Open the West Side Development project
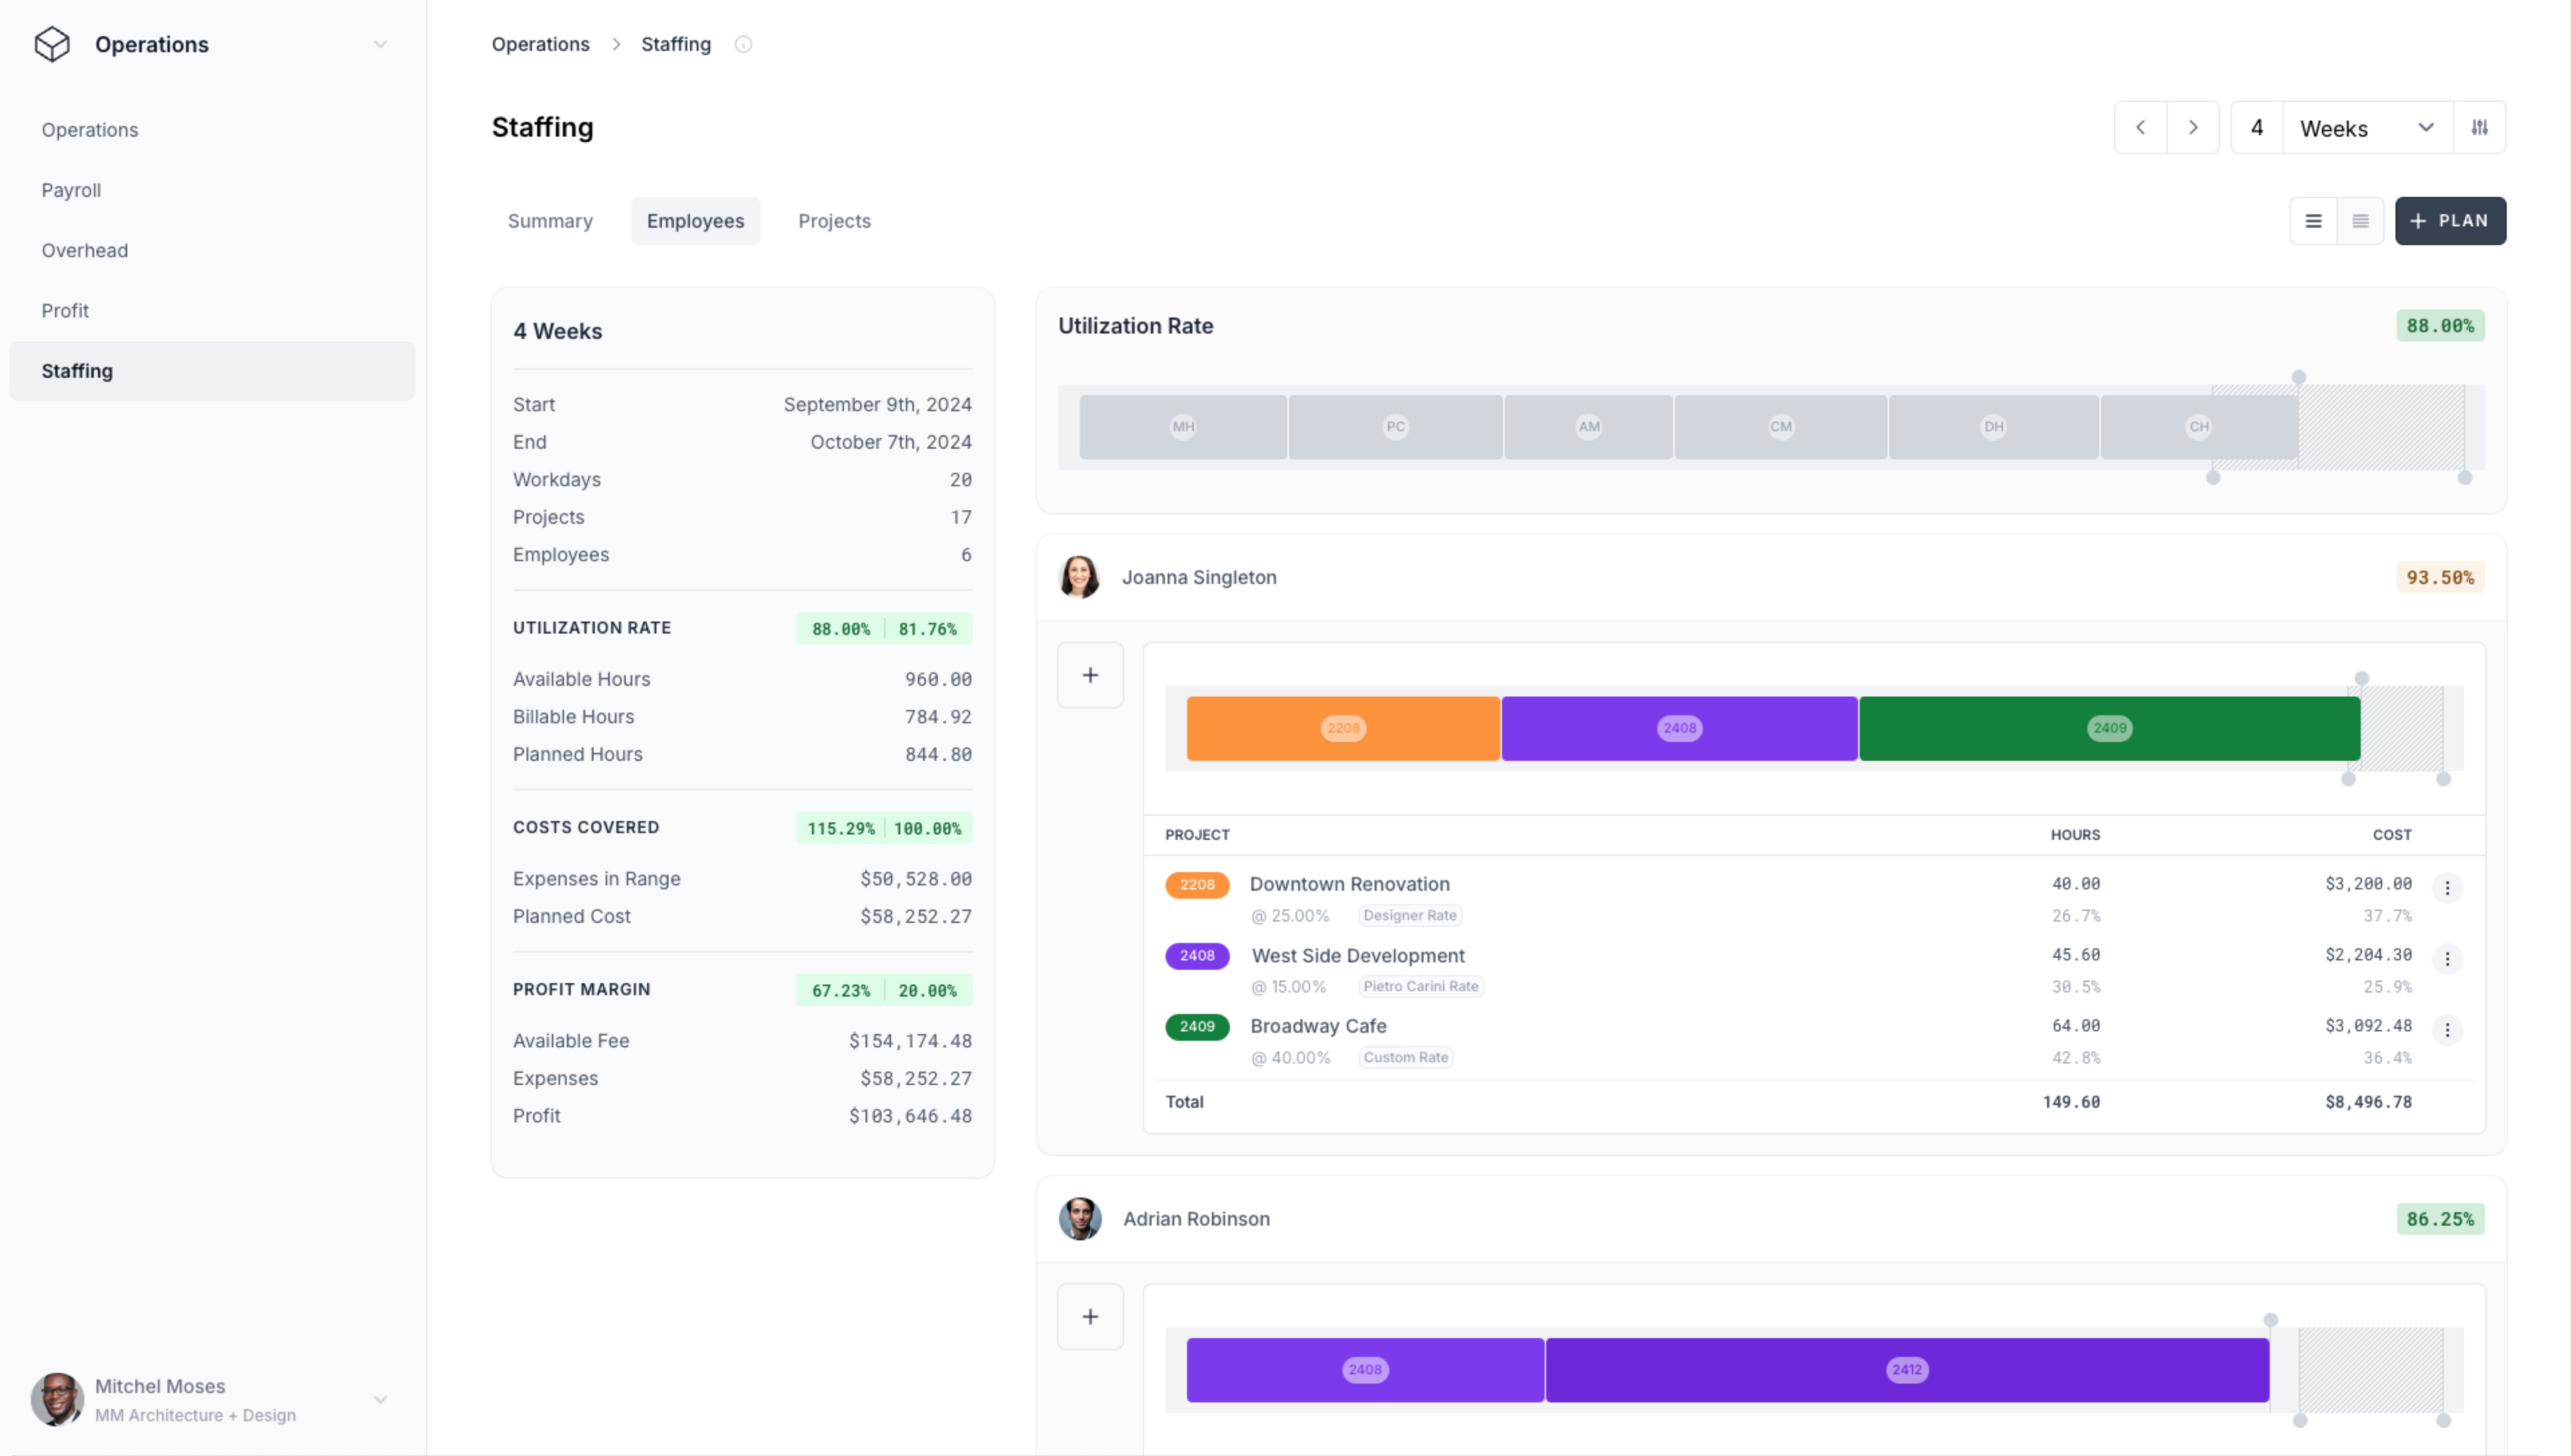 1358,956
